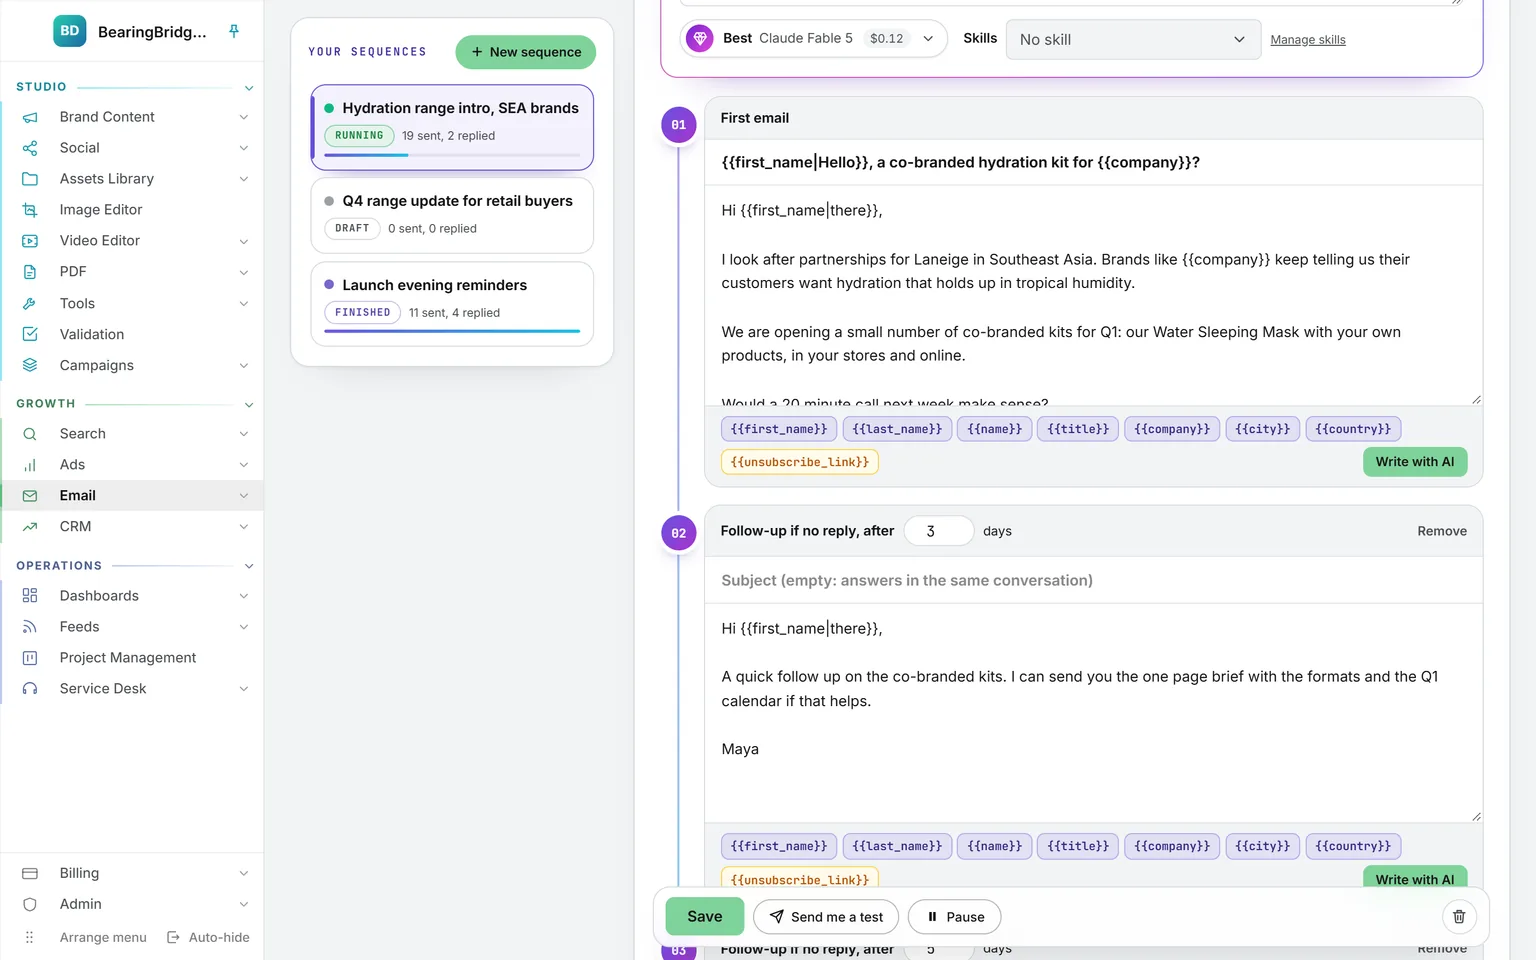Click the follow-up Subject field
1536x960 pixels.
[1094, 580]
